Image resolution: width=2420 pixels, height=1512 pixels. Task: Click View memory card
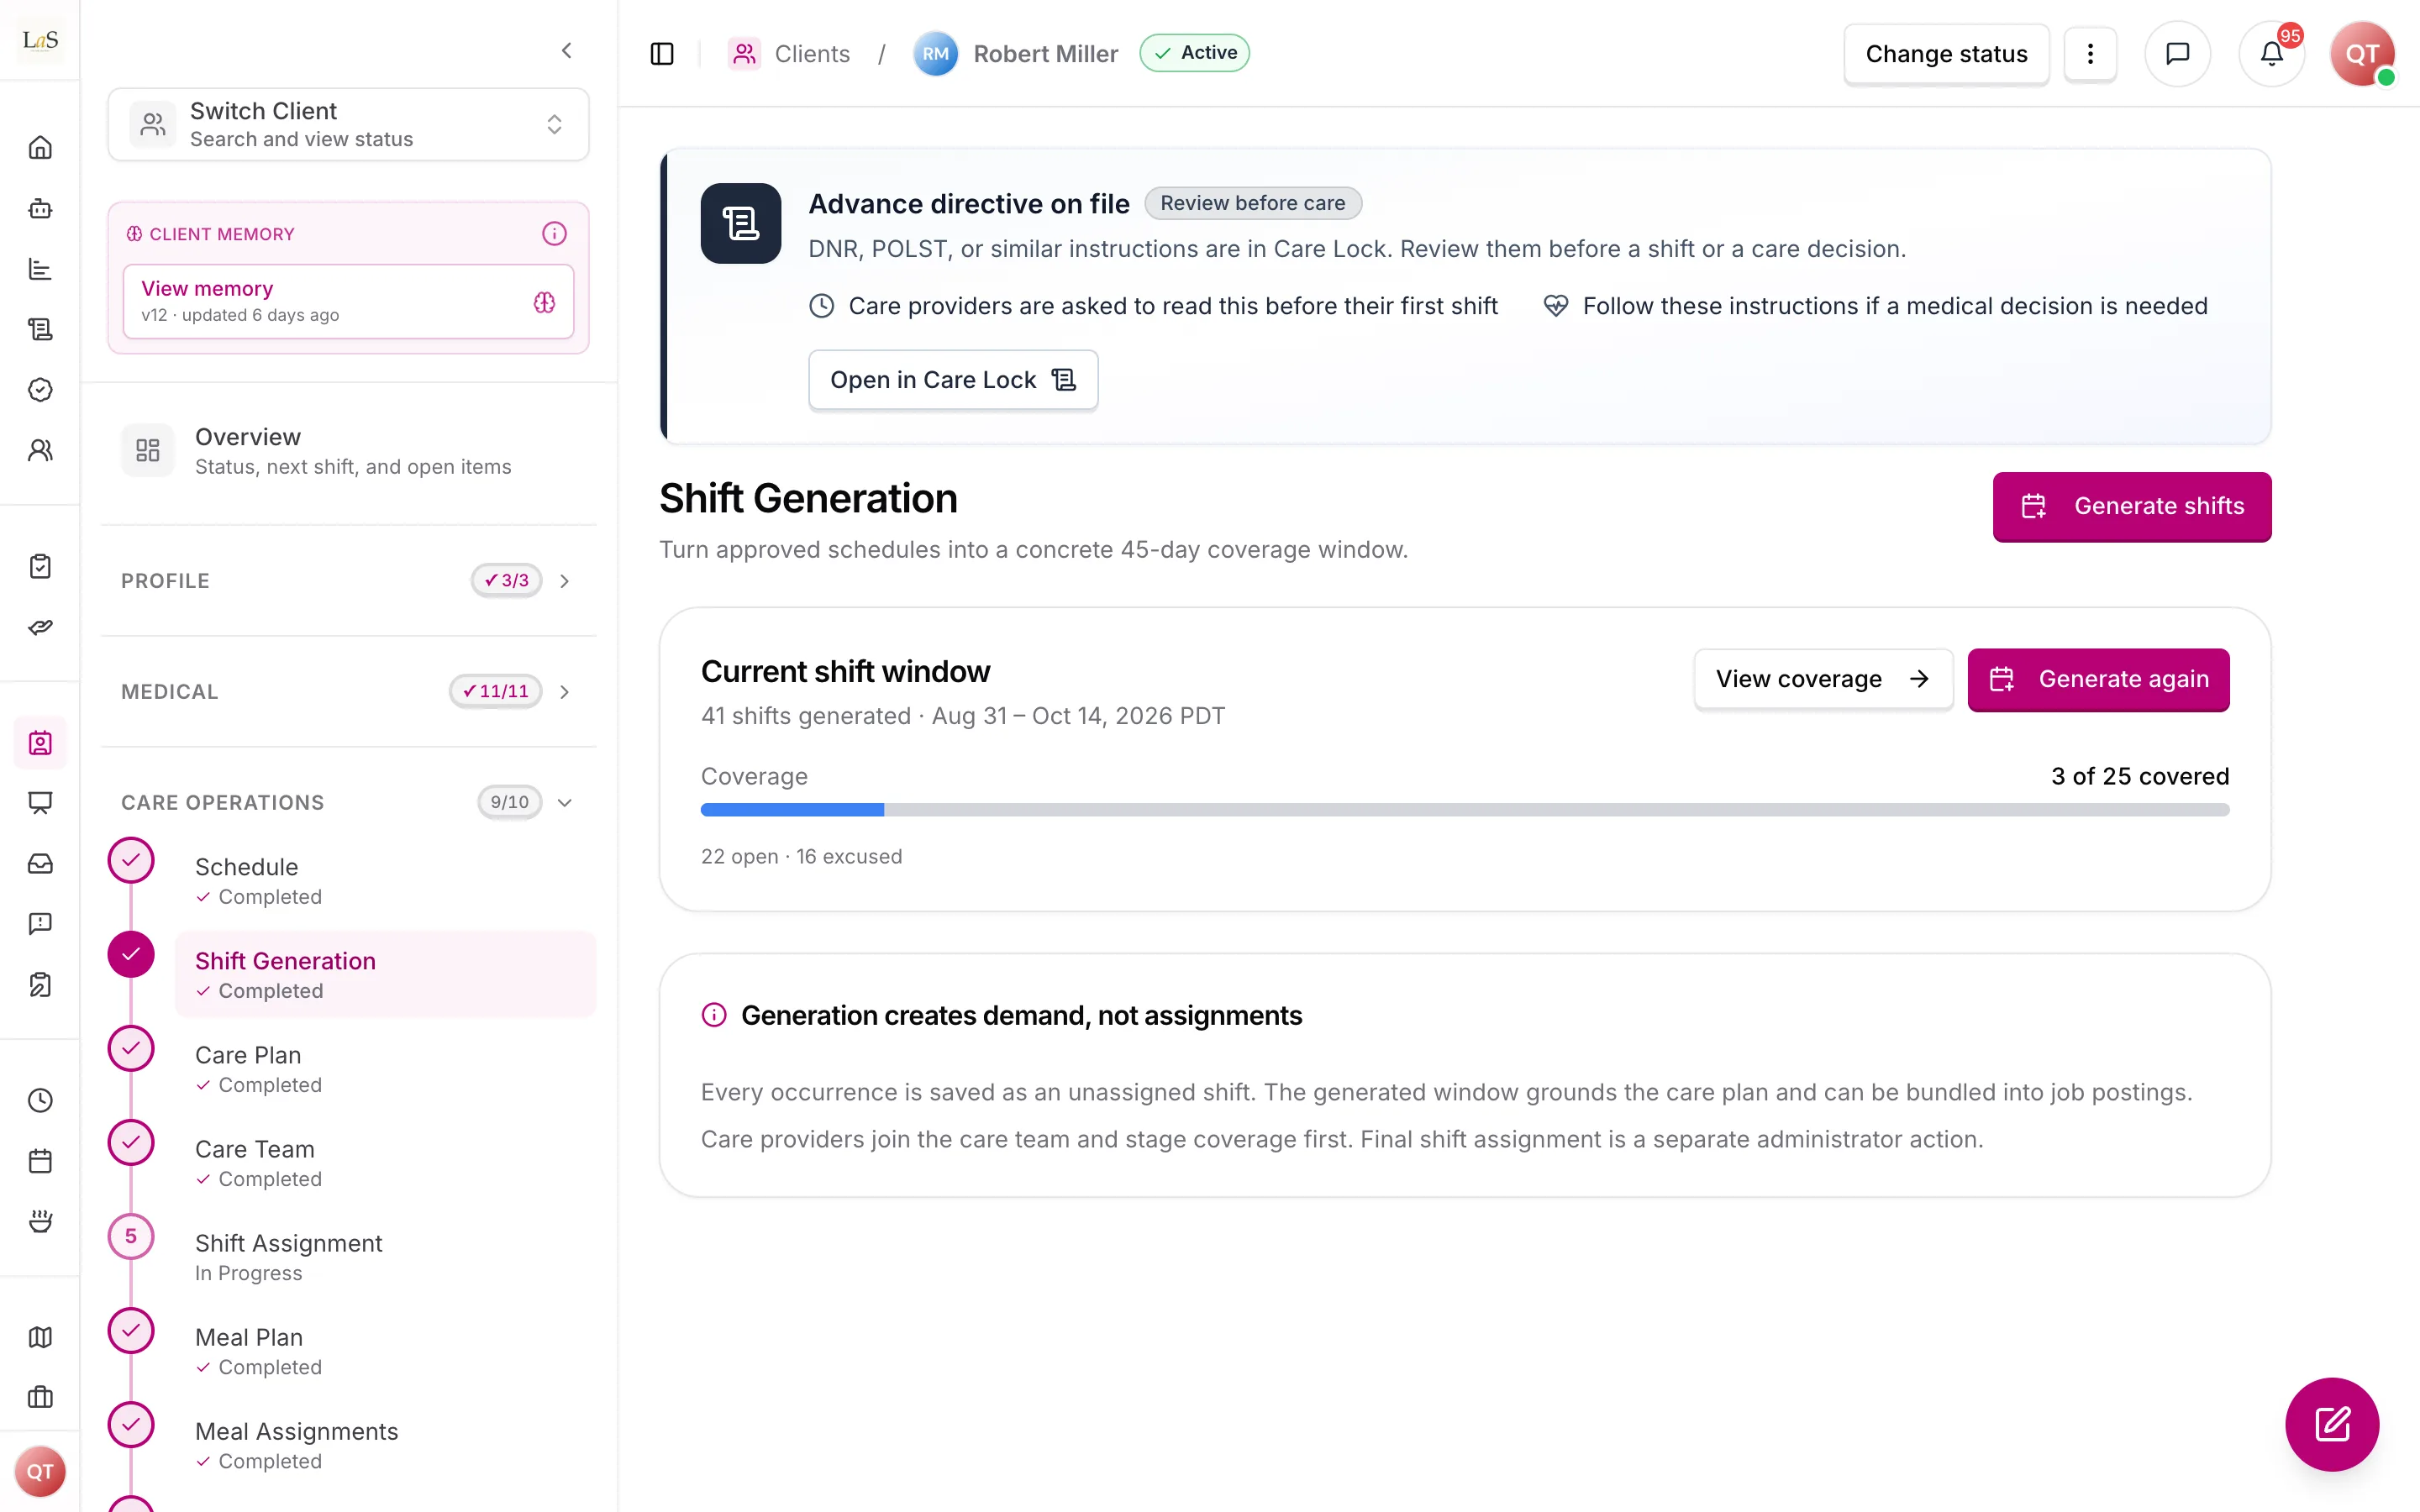(x=348, y=301)
